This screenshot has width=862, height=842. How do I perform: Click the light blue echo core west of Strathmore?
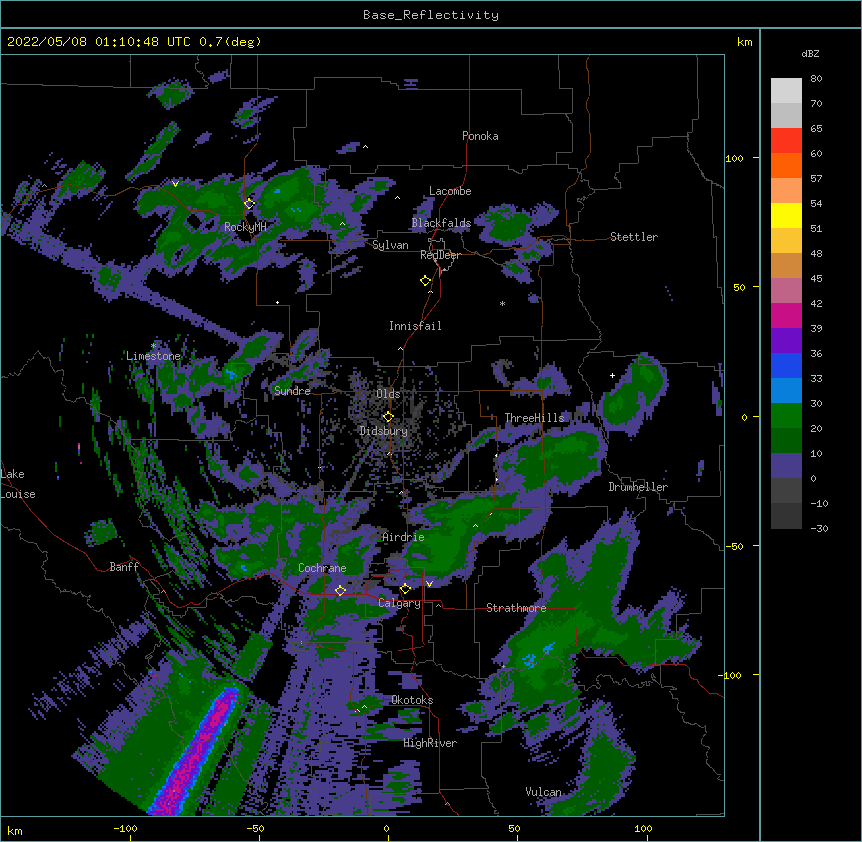click(x=529, y=659)
